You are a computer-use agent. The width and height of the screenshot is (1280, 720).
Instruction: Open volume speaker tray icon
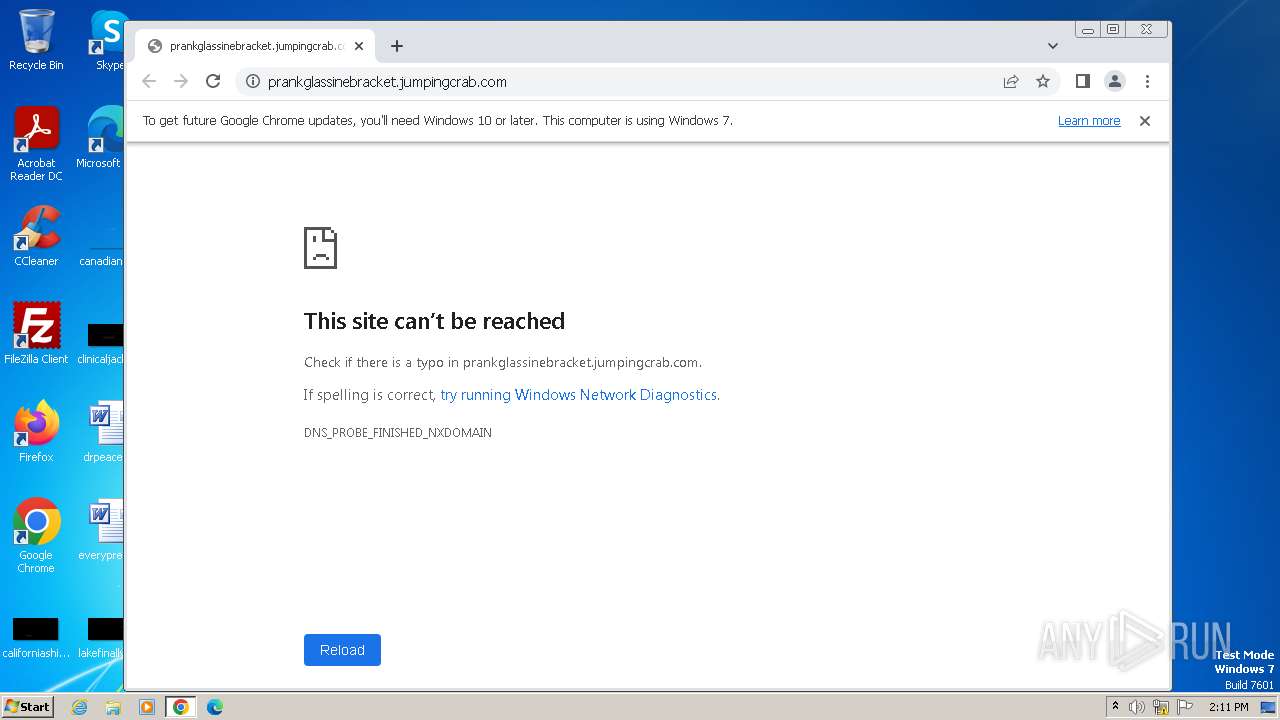pos(1137,707)
